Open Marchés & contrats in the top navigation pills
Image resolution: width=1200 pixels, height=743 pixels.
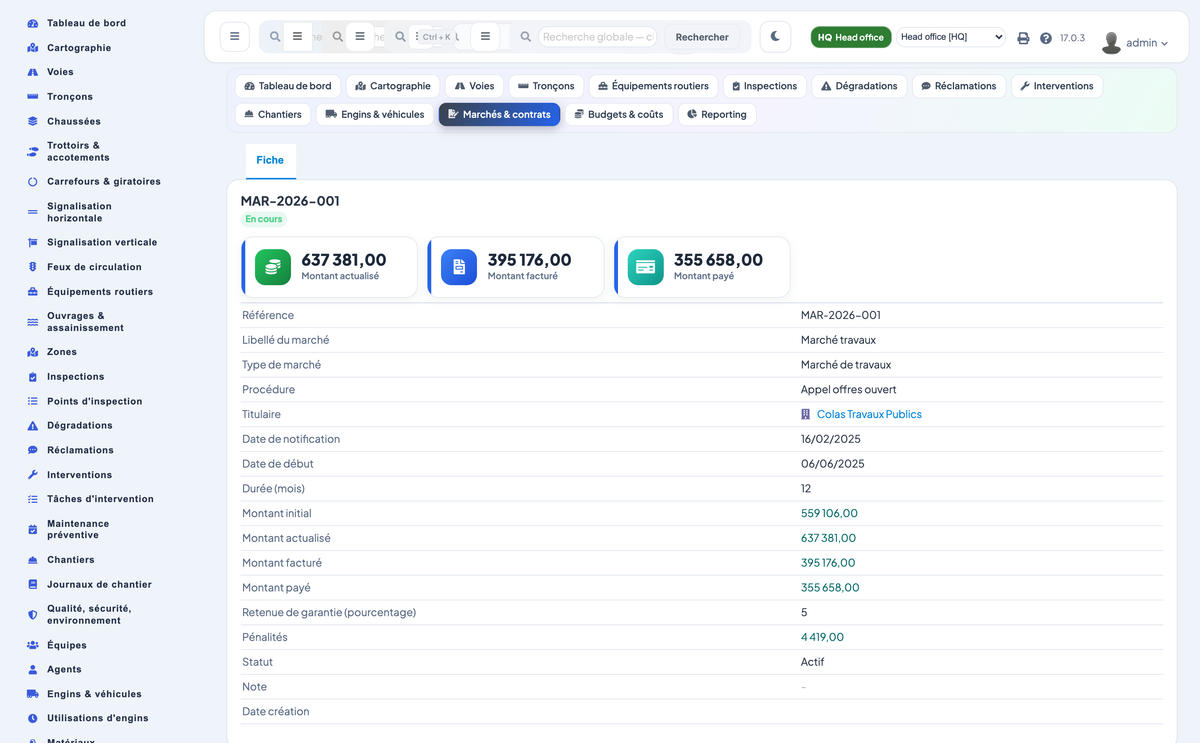point(499,114)
